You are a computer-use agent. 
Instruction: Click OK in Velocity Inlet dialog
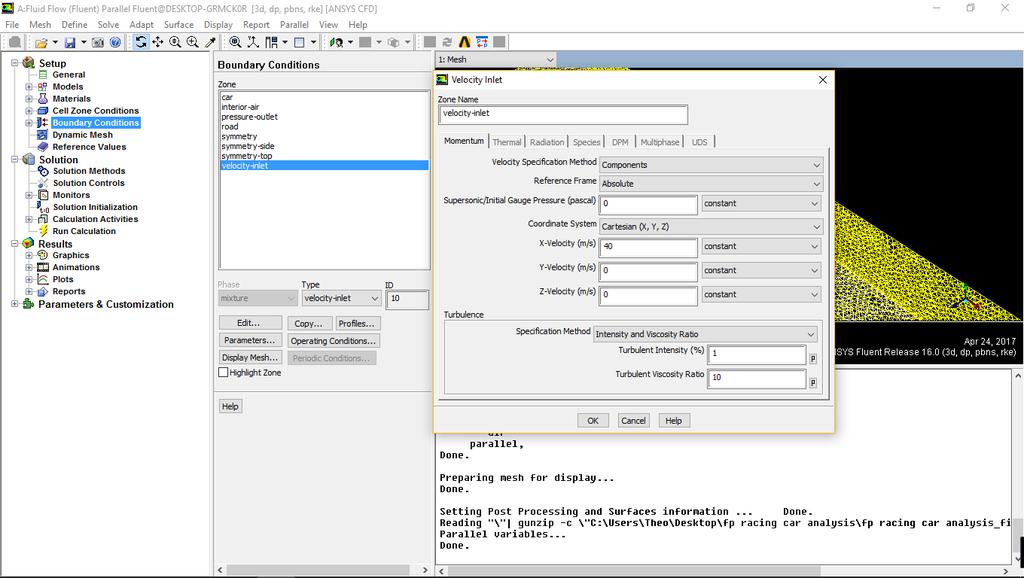point(593,421)
